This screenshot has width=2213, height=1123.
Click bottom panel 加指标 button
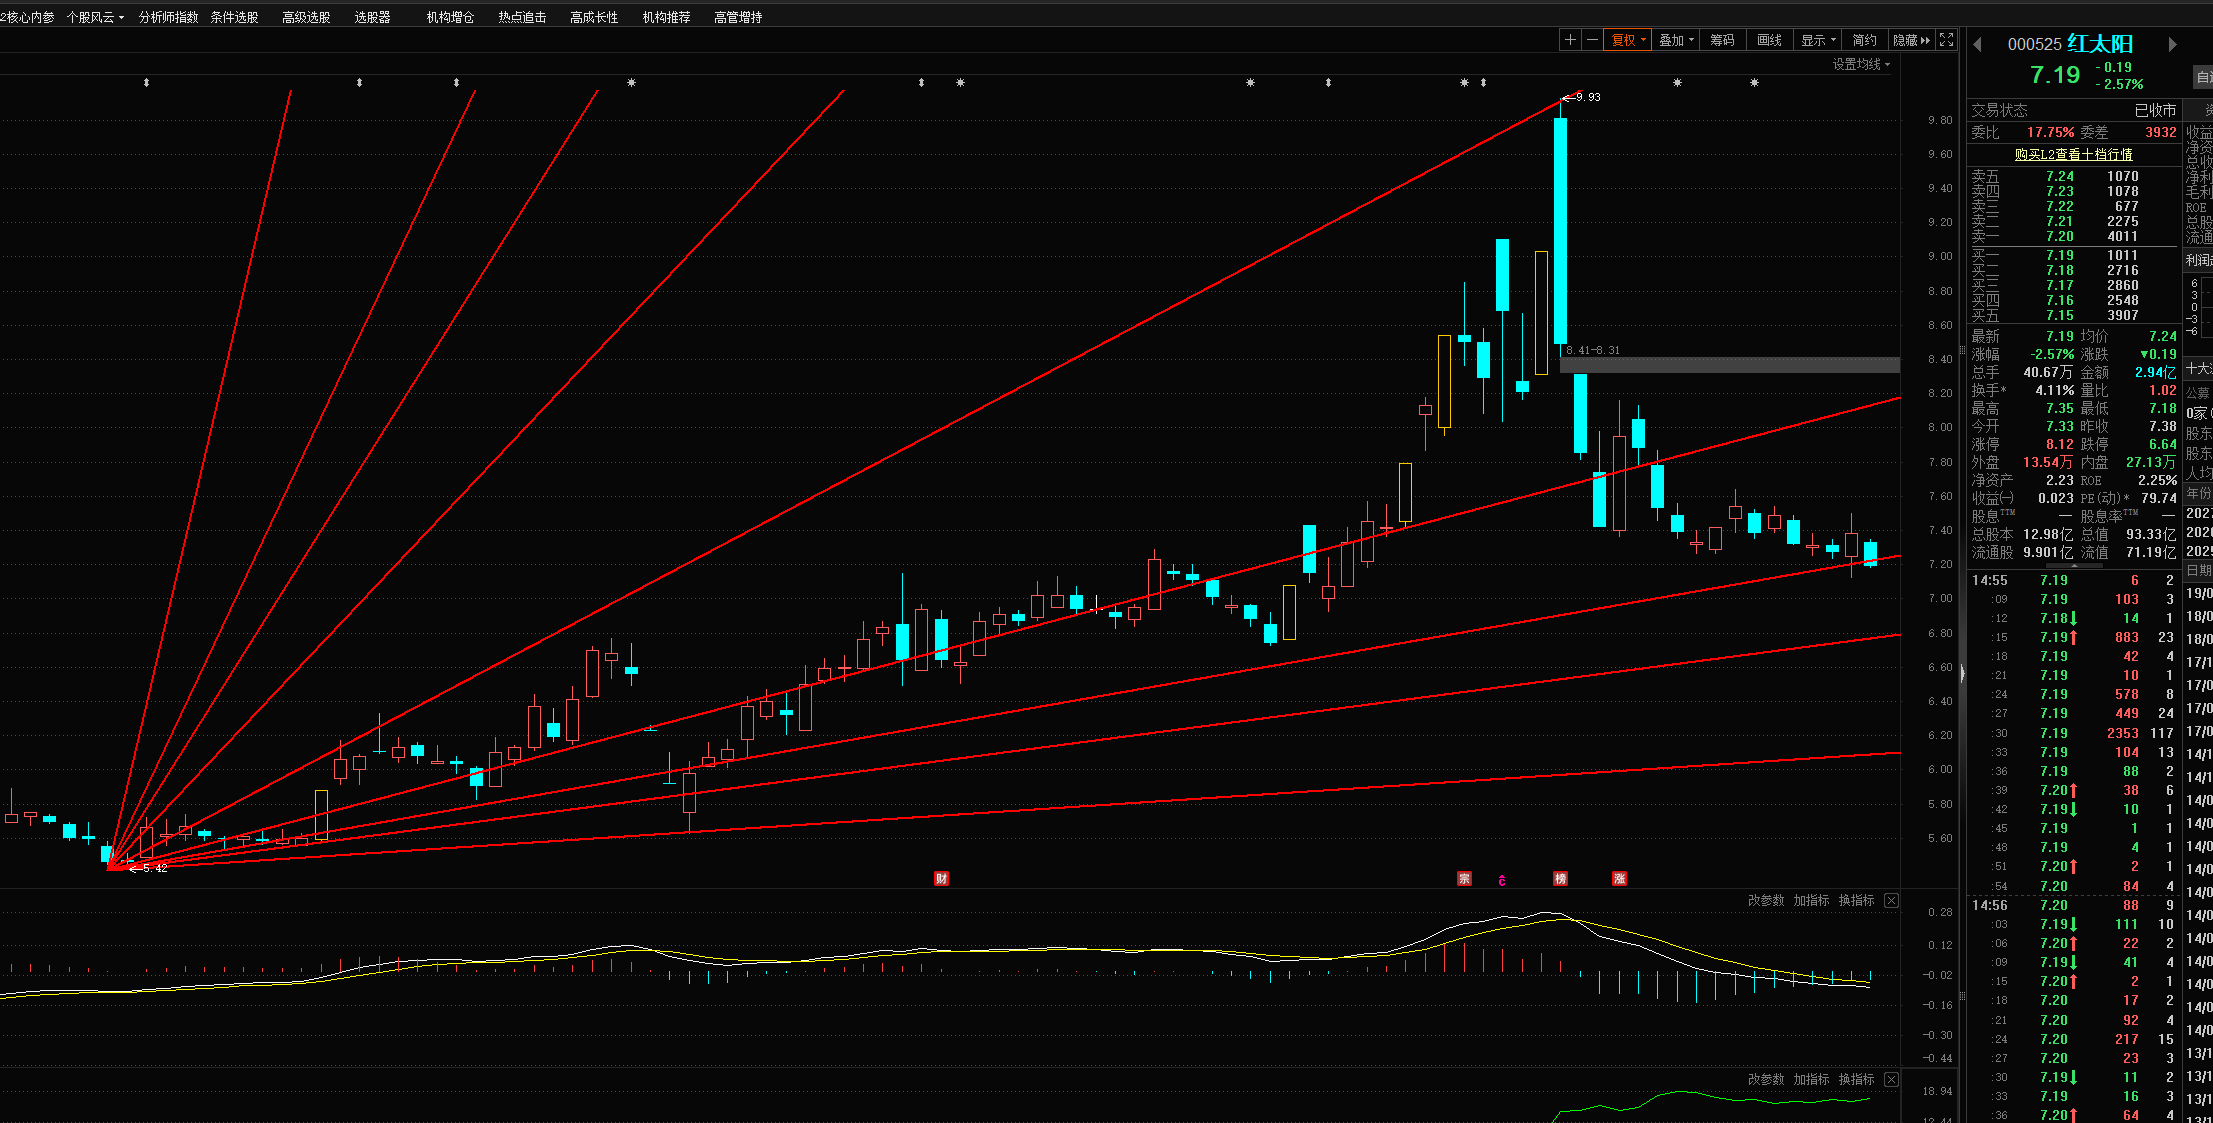click(1811, 1079)
